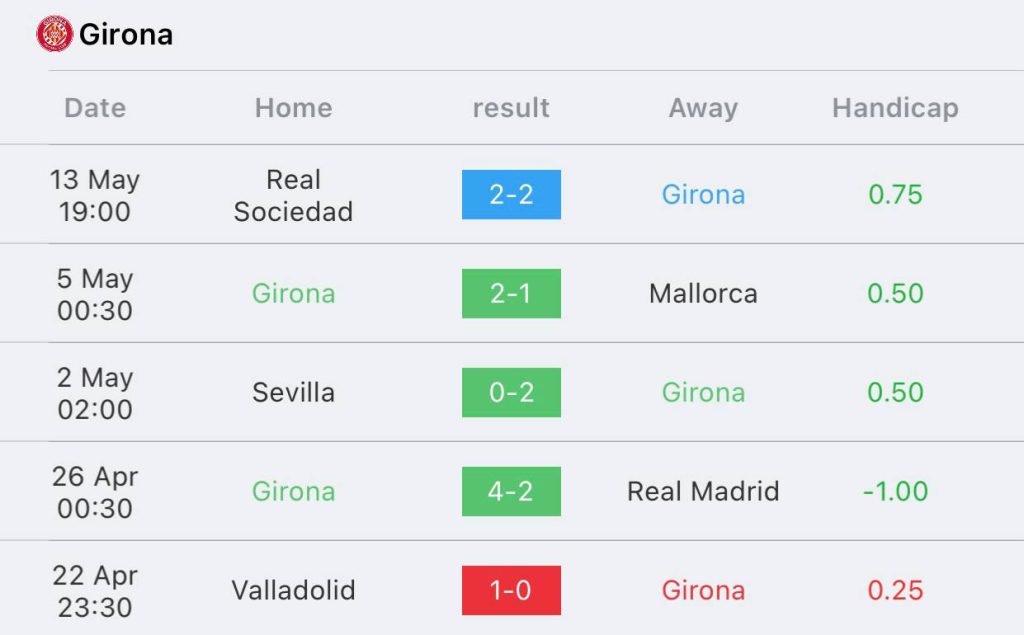Screen dimensions: 1024x635
Task: Select the Handicap column header
Action: click(895, 108)
